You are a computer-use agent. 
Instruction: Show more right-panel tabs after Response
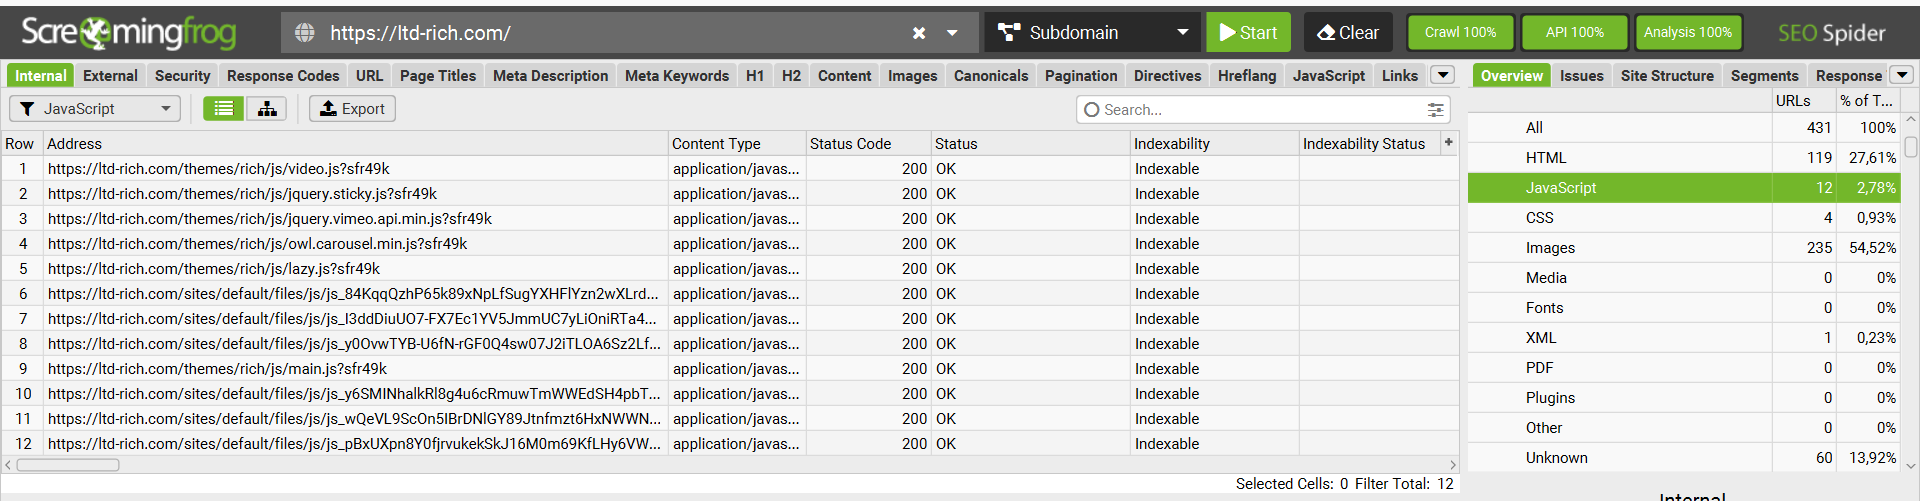pyautogui.click(x=1902, y=75)
